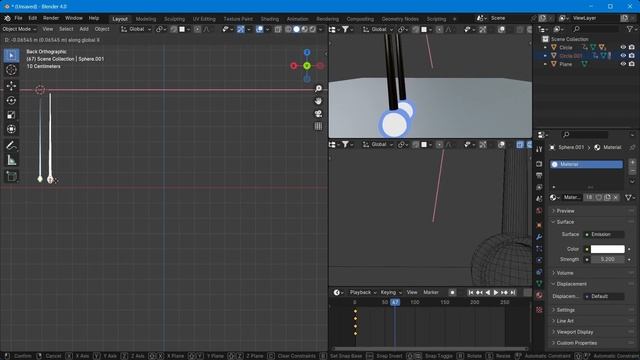Click the blue Z axis gizmo dot
The width and height of the screenshot is (640, 360).
tap(307, 52)
